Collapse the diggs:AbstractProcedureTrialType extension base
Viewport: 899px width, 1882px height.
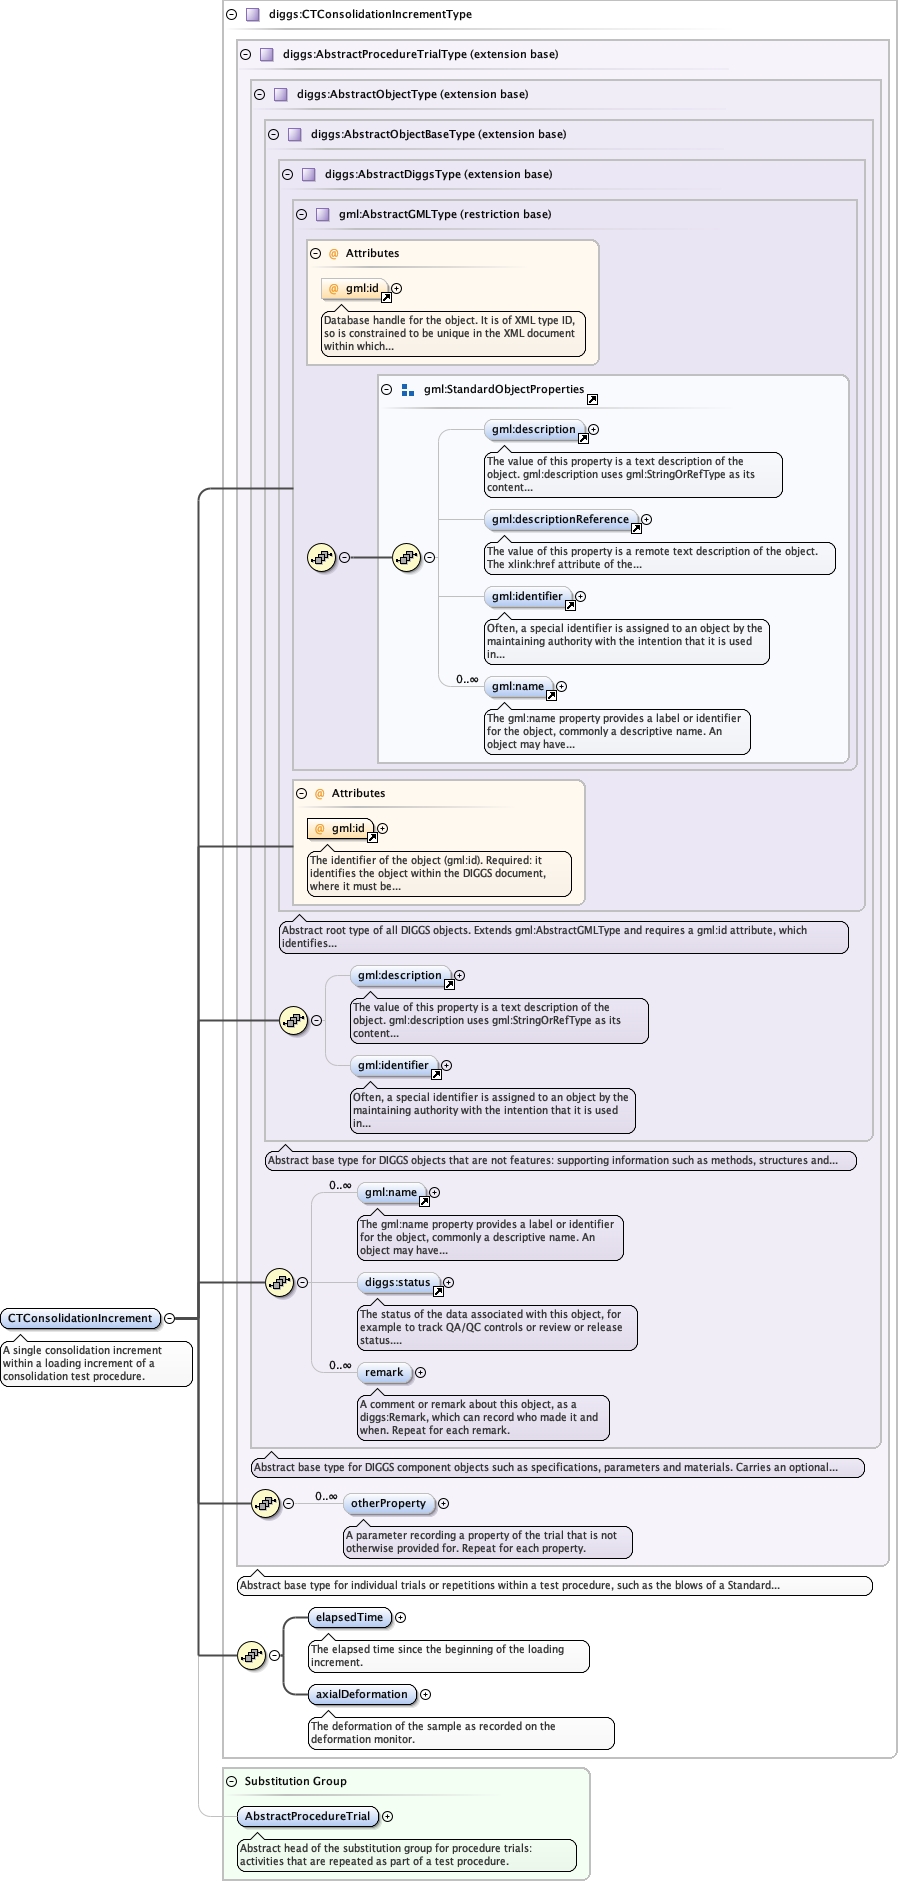click(245, 55)
